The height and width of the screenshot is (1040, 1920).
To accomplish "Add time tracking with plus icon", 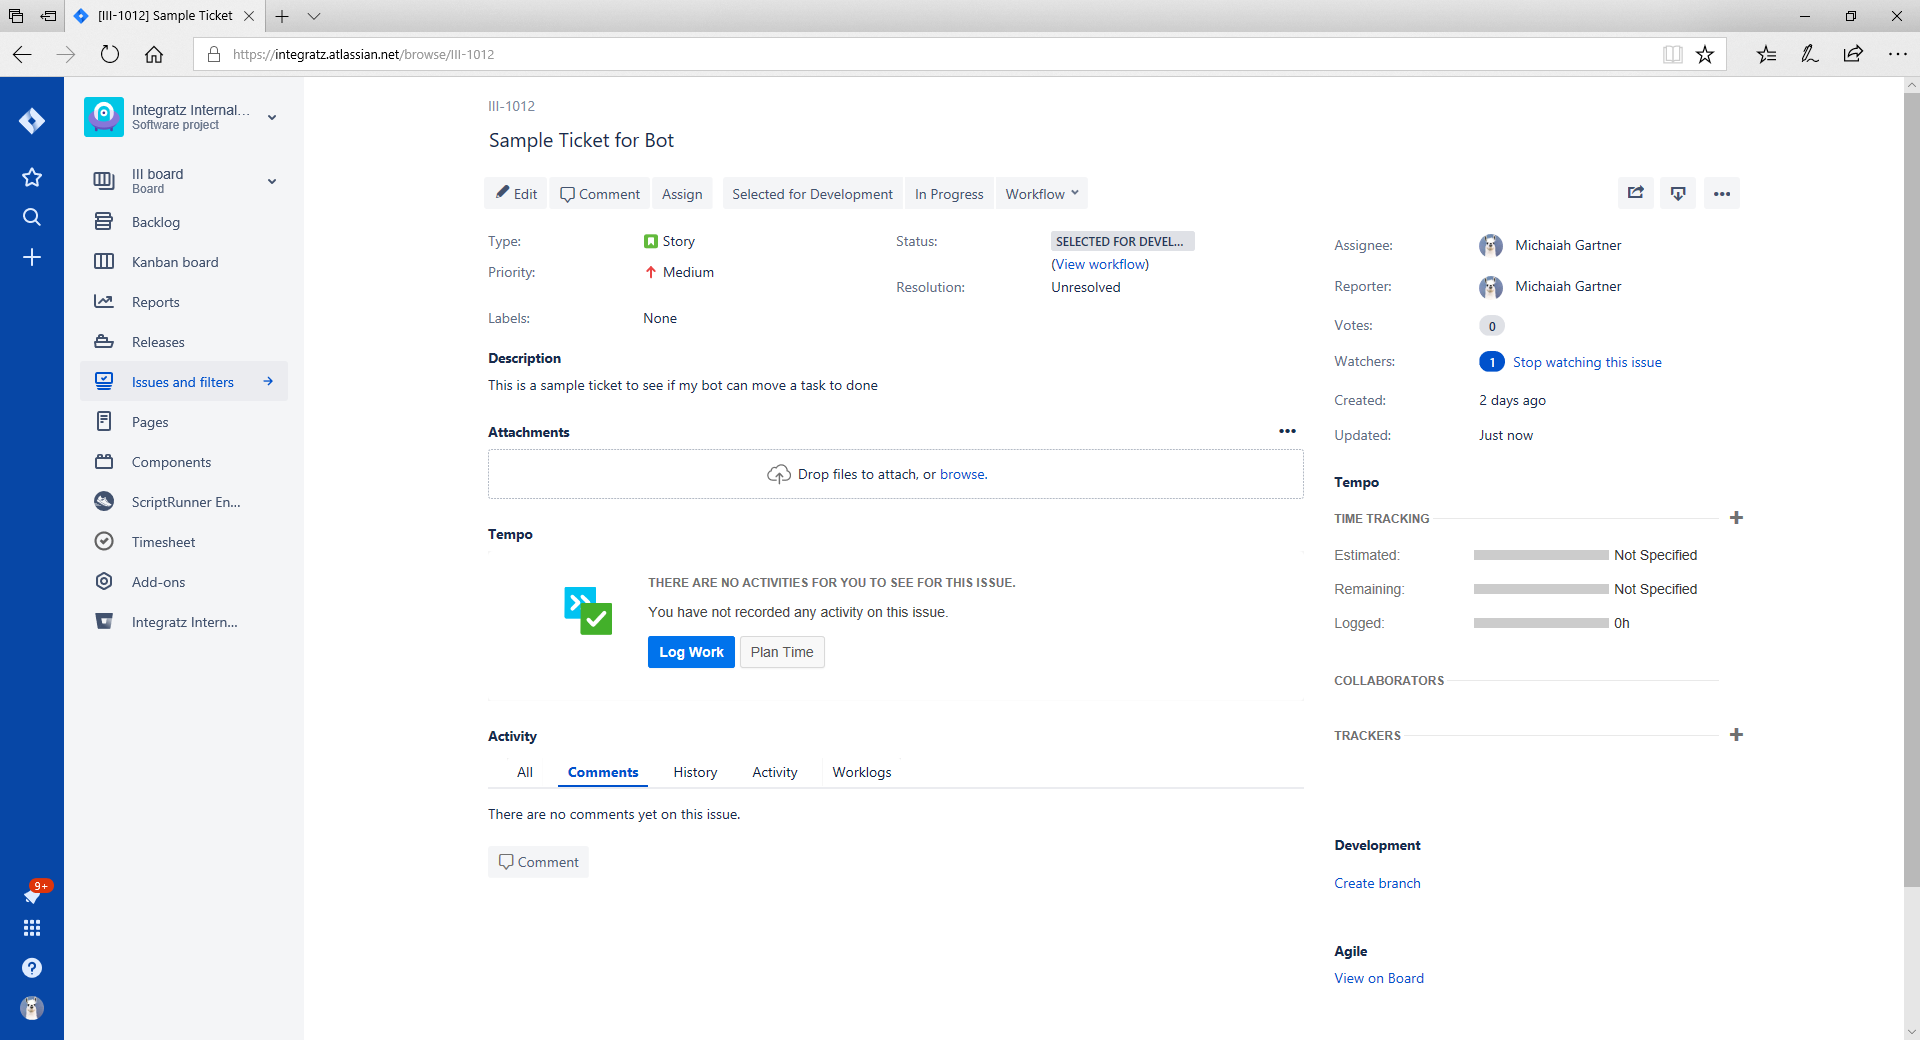I will (1736, 518).
